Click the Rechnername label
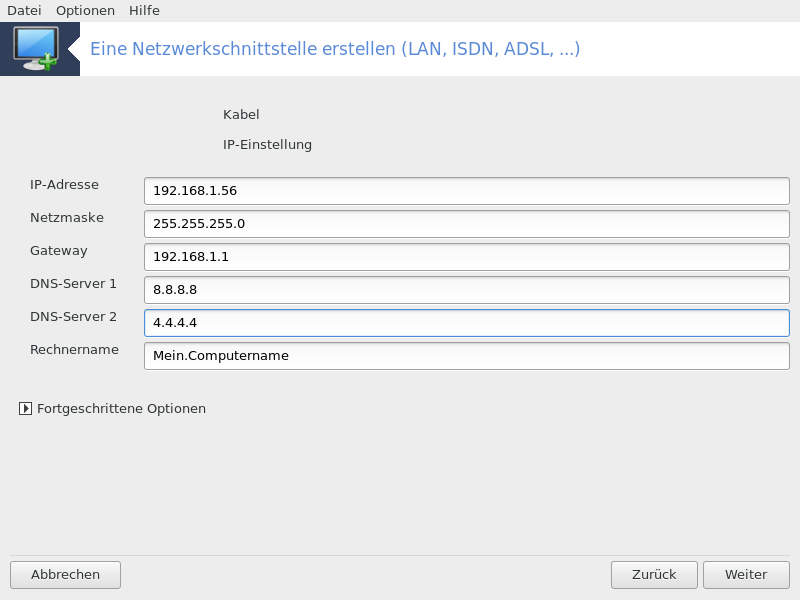 74,349
